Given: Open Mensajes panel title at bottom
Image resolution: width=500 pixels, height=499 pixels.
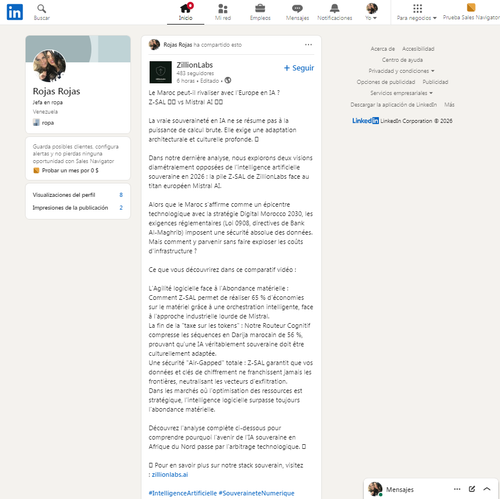Looking at the screenshot, I should (x=400, y=489).
